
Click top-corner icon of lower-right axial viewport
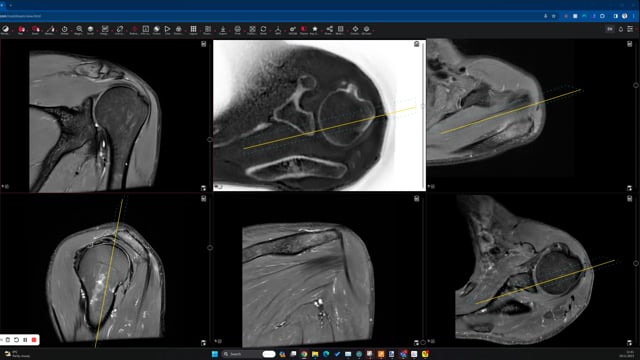(x=629, y=198)
